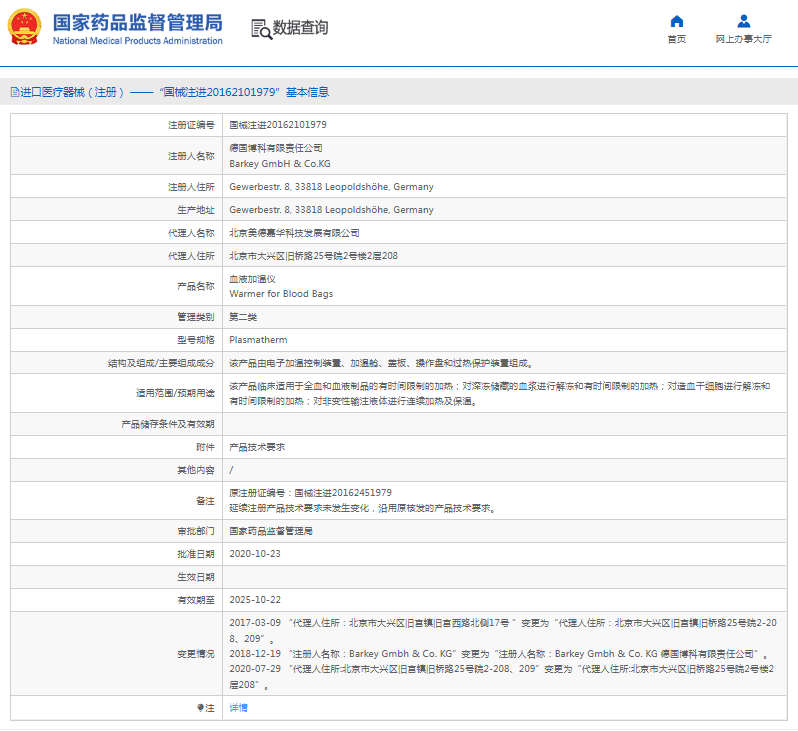Click the national emblem logo
Screen dimensions: 798x731
click(25, 29)
